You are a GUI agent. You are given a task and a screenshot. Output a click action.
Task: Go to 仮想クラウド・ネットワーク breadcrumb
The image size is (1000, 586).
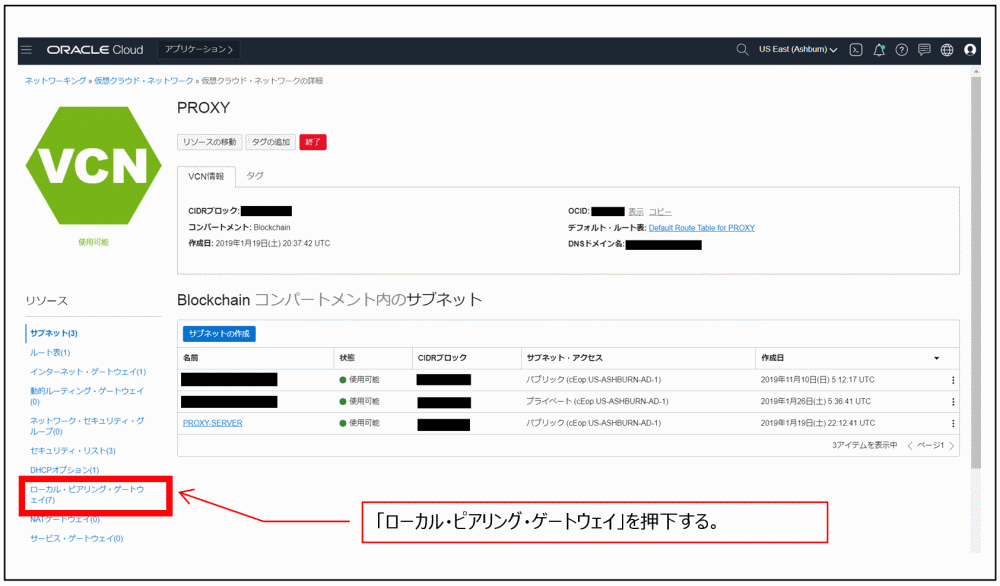[x=143, y=81]
